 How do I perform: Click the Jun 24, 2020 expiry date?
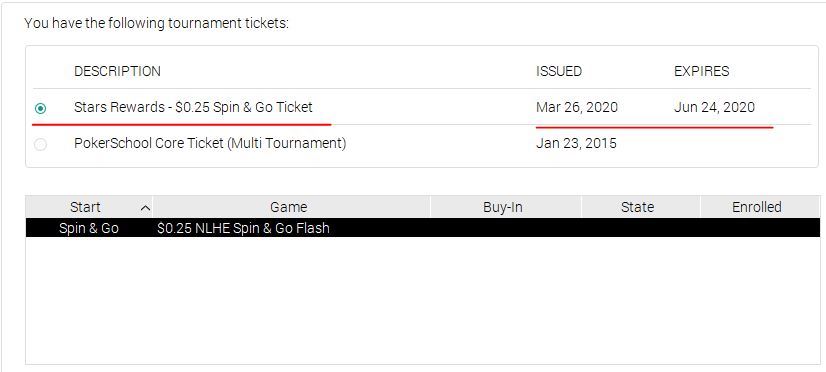[x=714, y=107]
